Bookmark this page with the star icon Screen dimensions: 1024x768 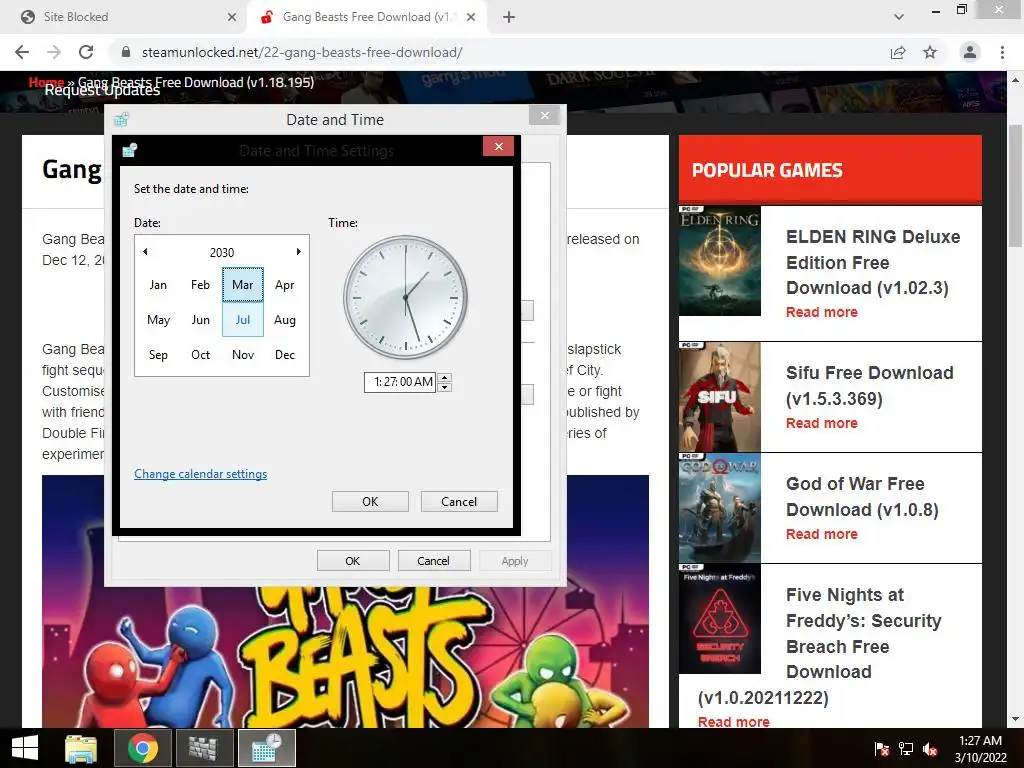(x=930, y=52)
